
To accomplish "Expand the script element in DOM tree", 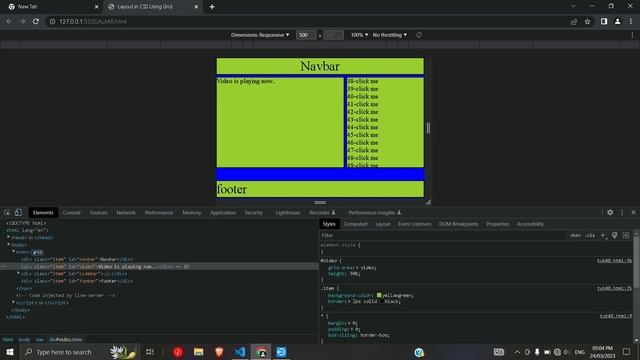I will (x=13, y=302).
